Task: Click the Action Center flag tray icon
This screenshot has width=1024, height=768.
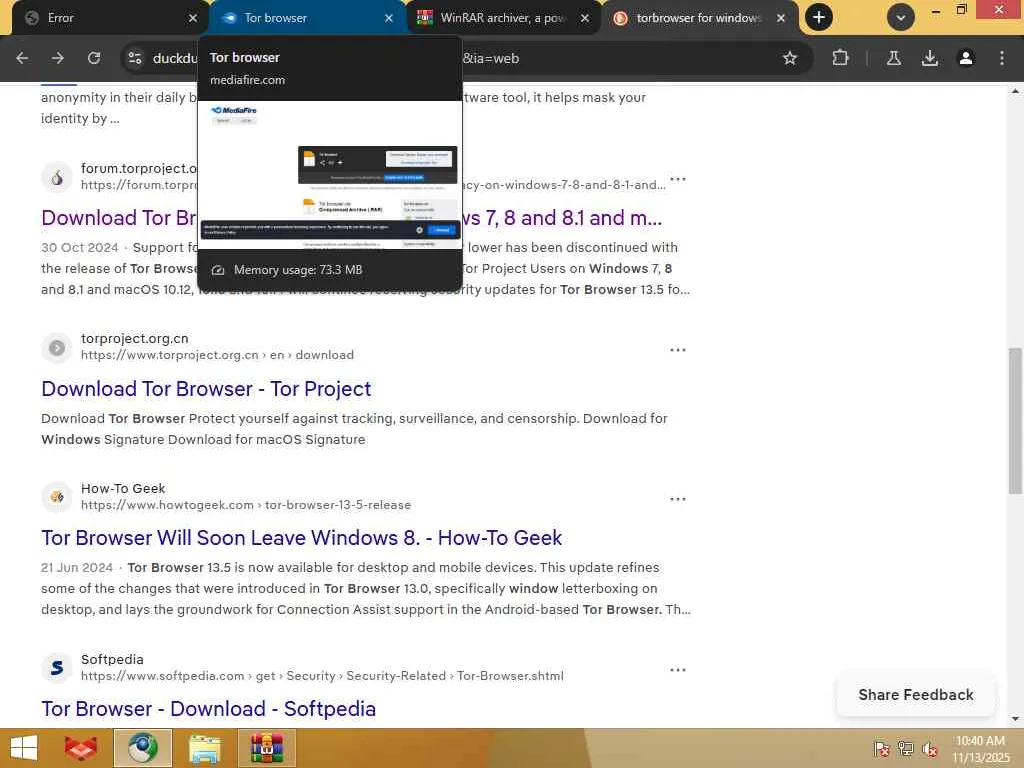Action: tap(882, 748)
